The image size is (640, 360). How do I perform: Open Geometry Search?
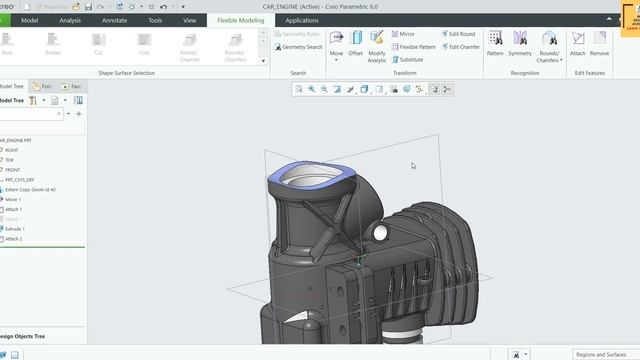click(x=298, y=47)
